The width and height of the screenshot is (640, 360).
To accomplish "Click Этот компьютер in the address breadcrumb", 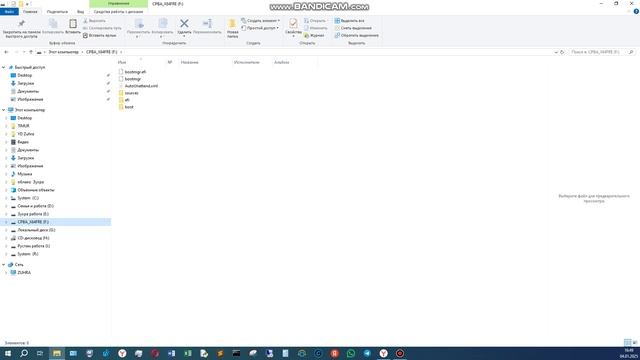I will [x=63, y=52].
